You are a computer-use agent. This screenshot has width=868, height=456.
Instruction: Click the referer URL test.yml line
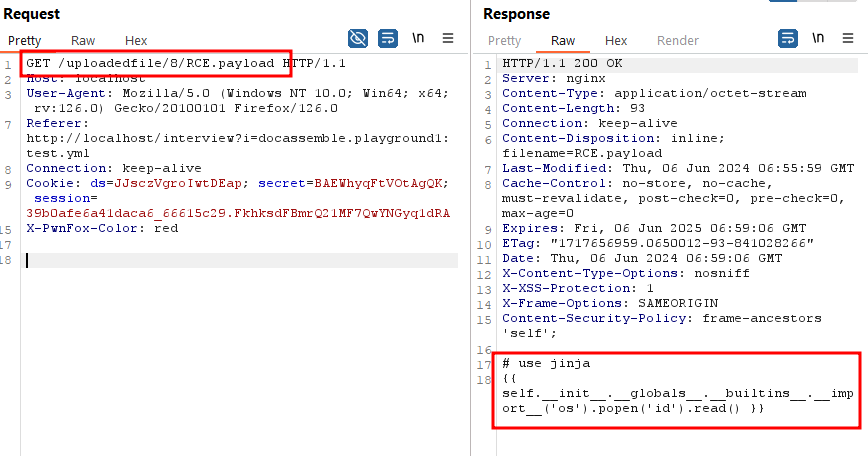coord(58,153)
